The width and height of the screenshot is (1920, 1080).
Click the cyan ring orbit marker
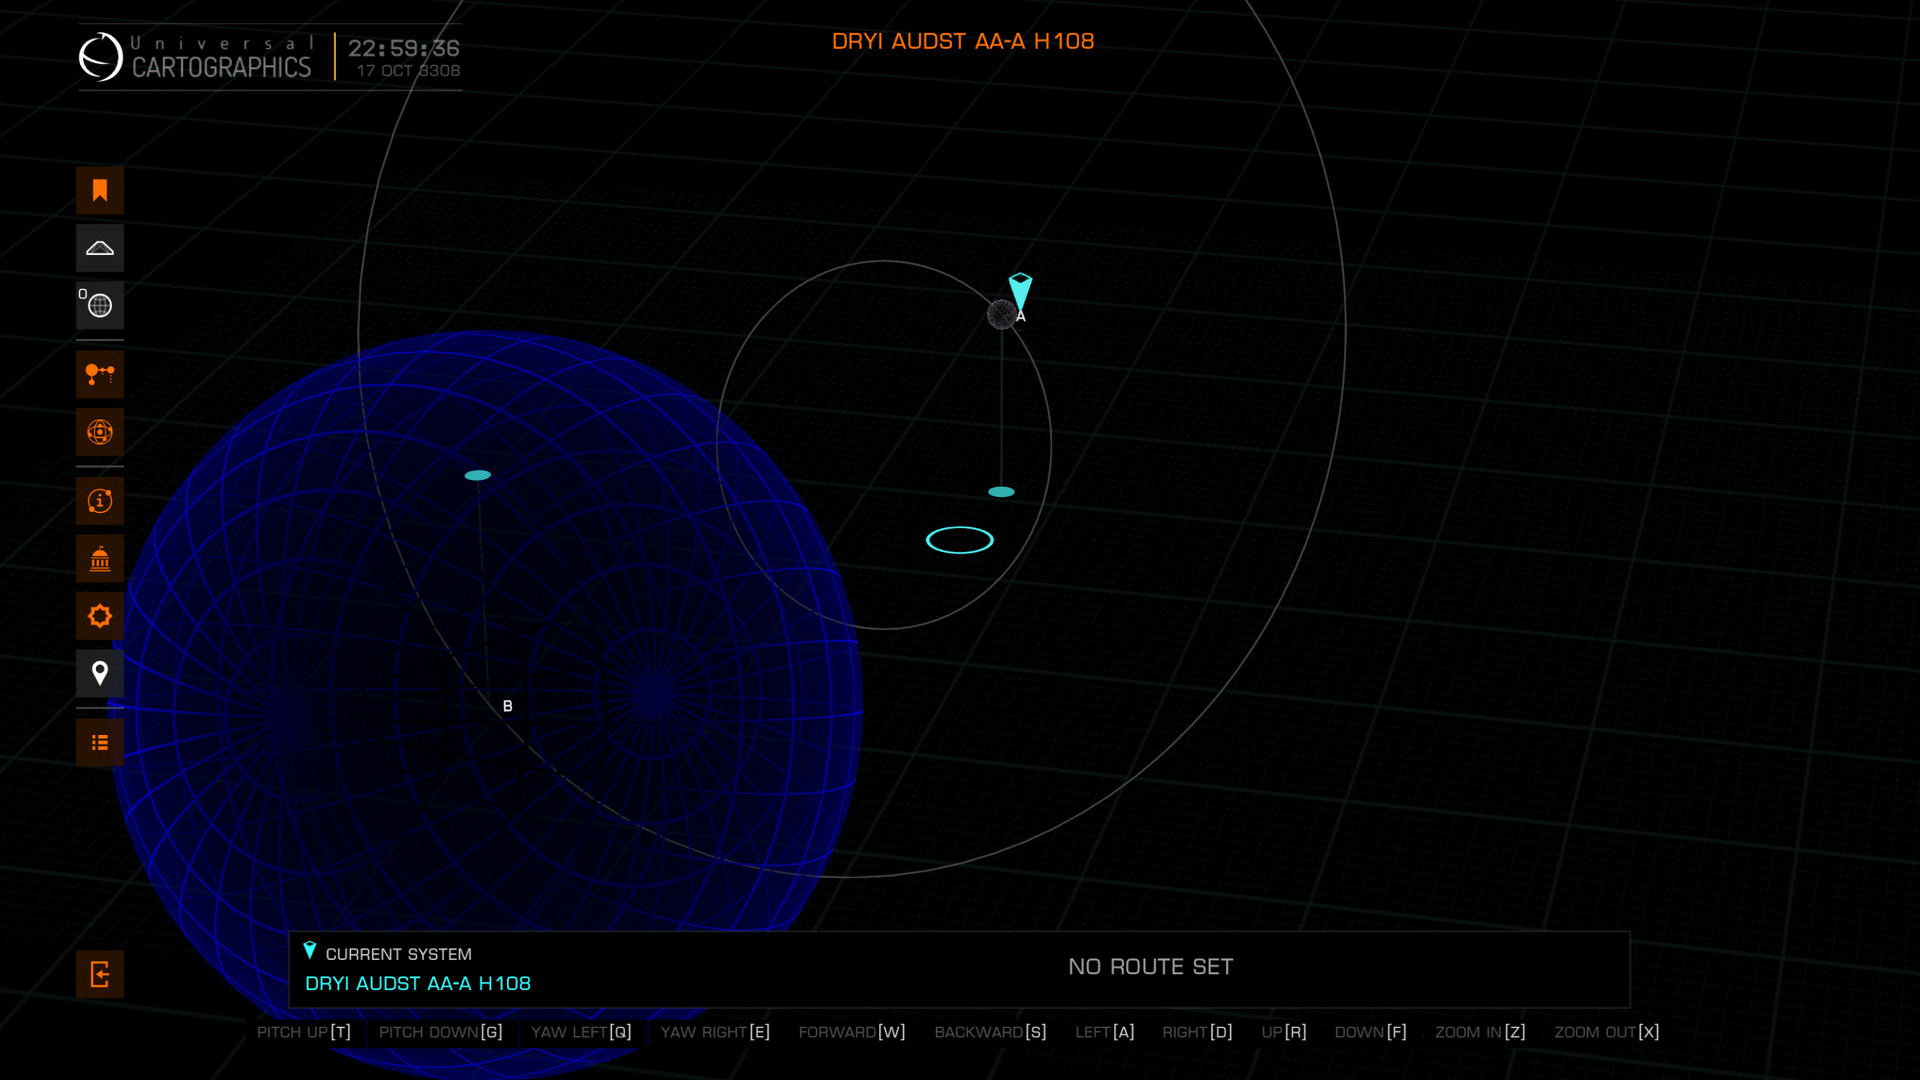pos(959,540)
